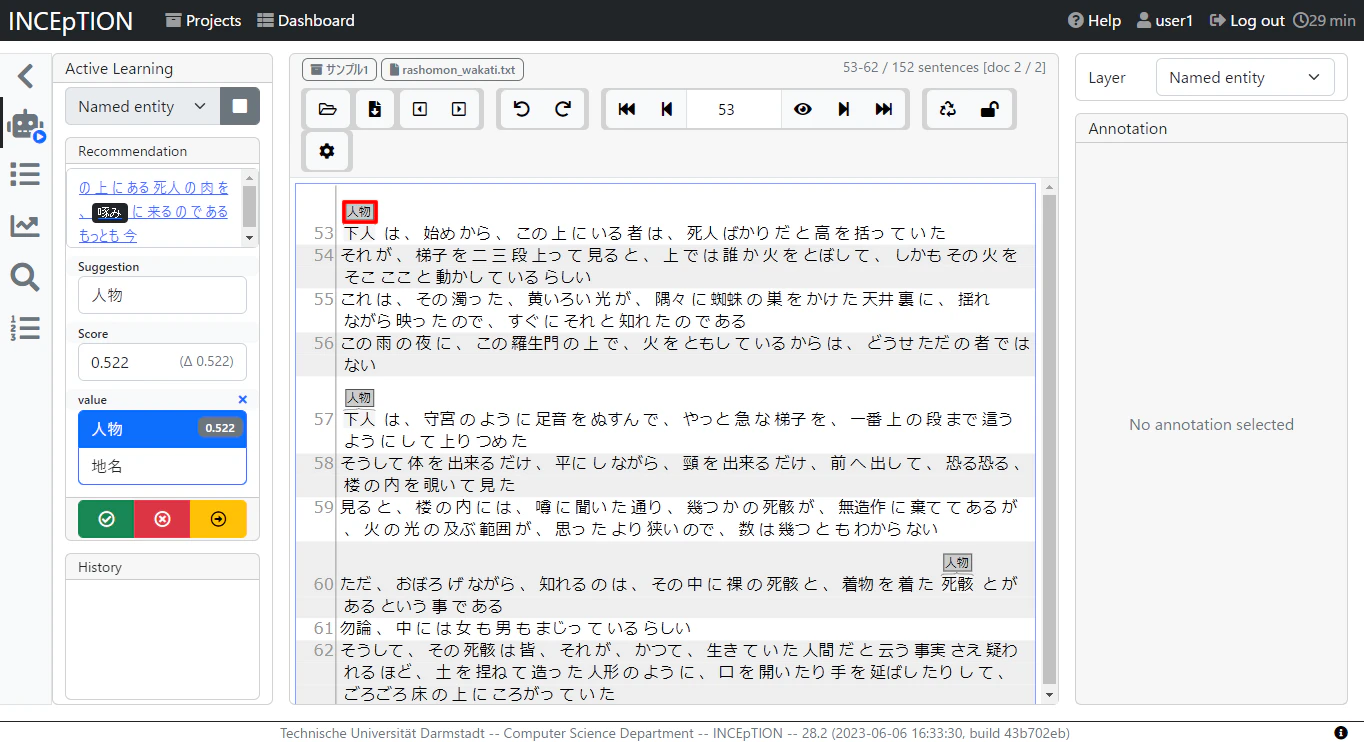Open the Active Learning robot sidebar icon
Image resolution: width=1364 pixels, height=742 pixels.
26,125
